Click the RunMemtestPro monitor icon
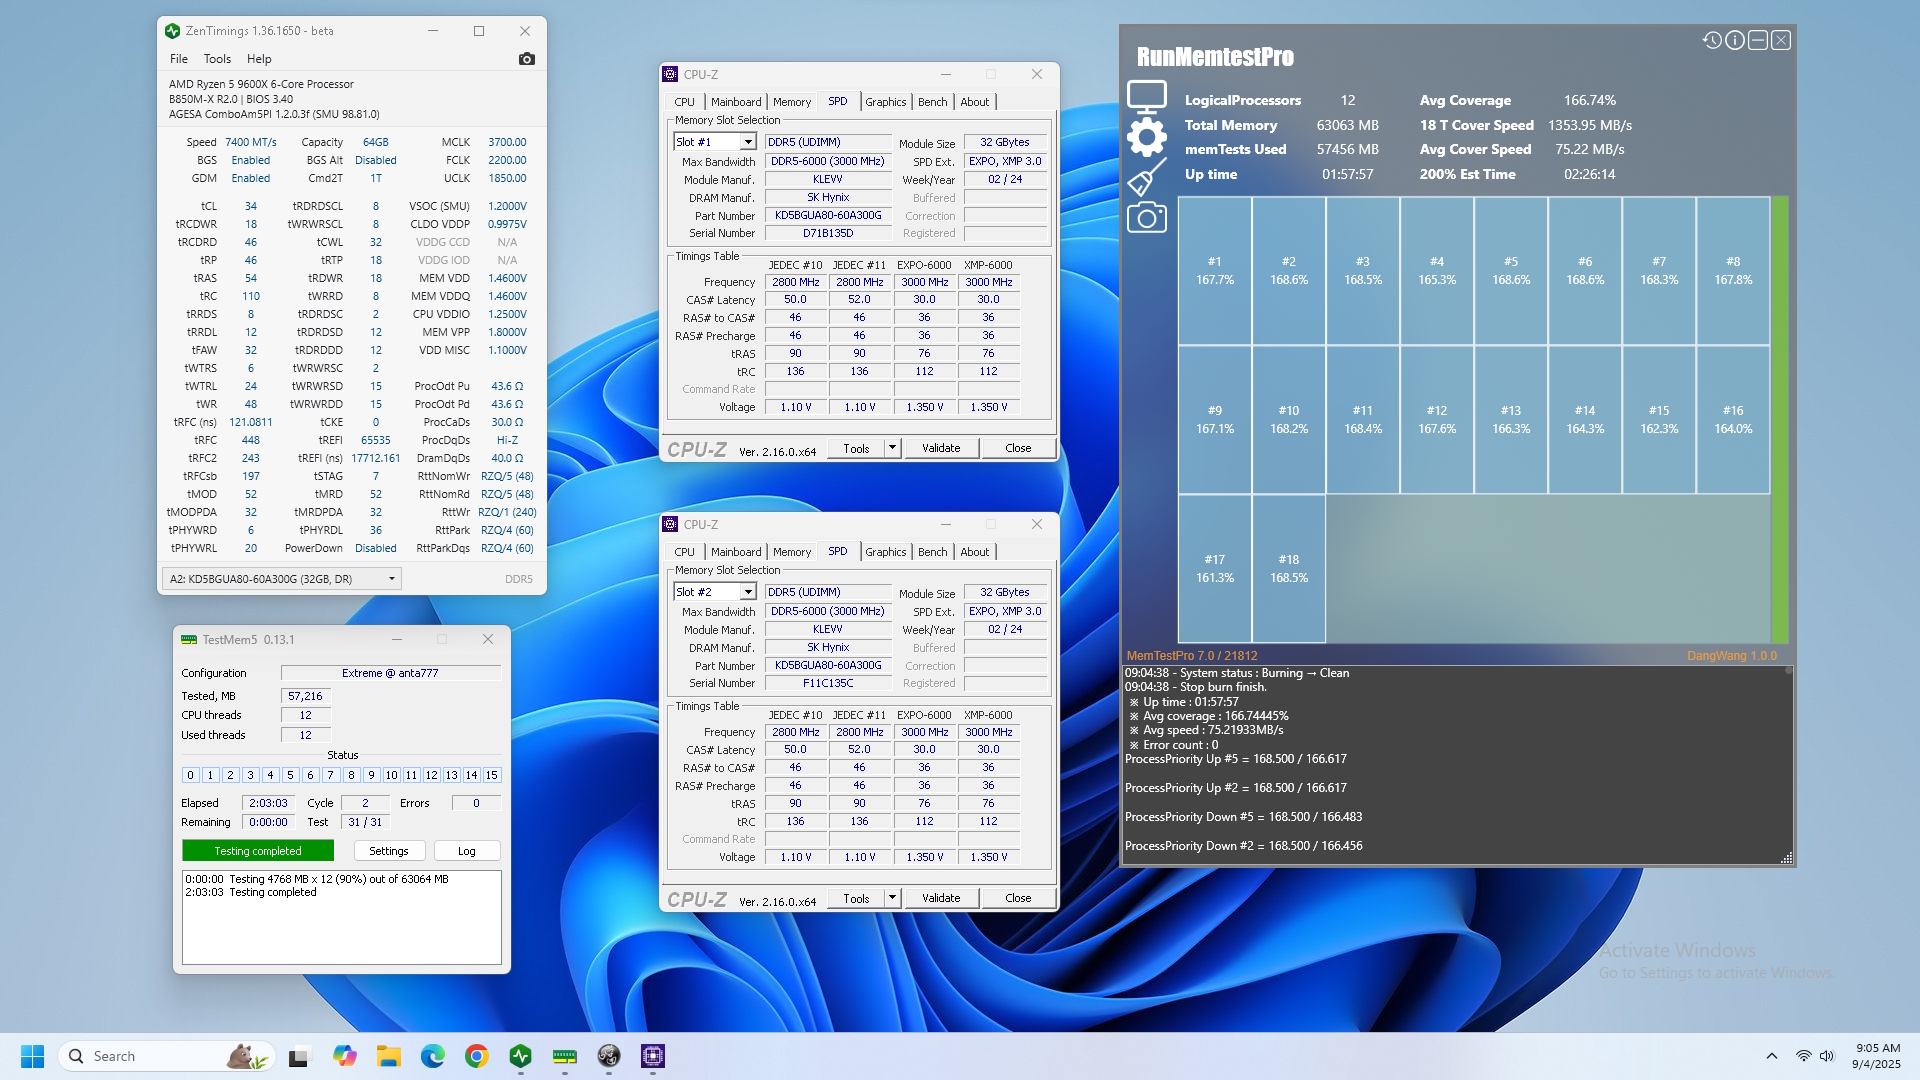The width and height of the screenshot is (1920, 1080). [1146, 97]
